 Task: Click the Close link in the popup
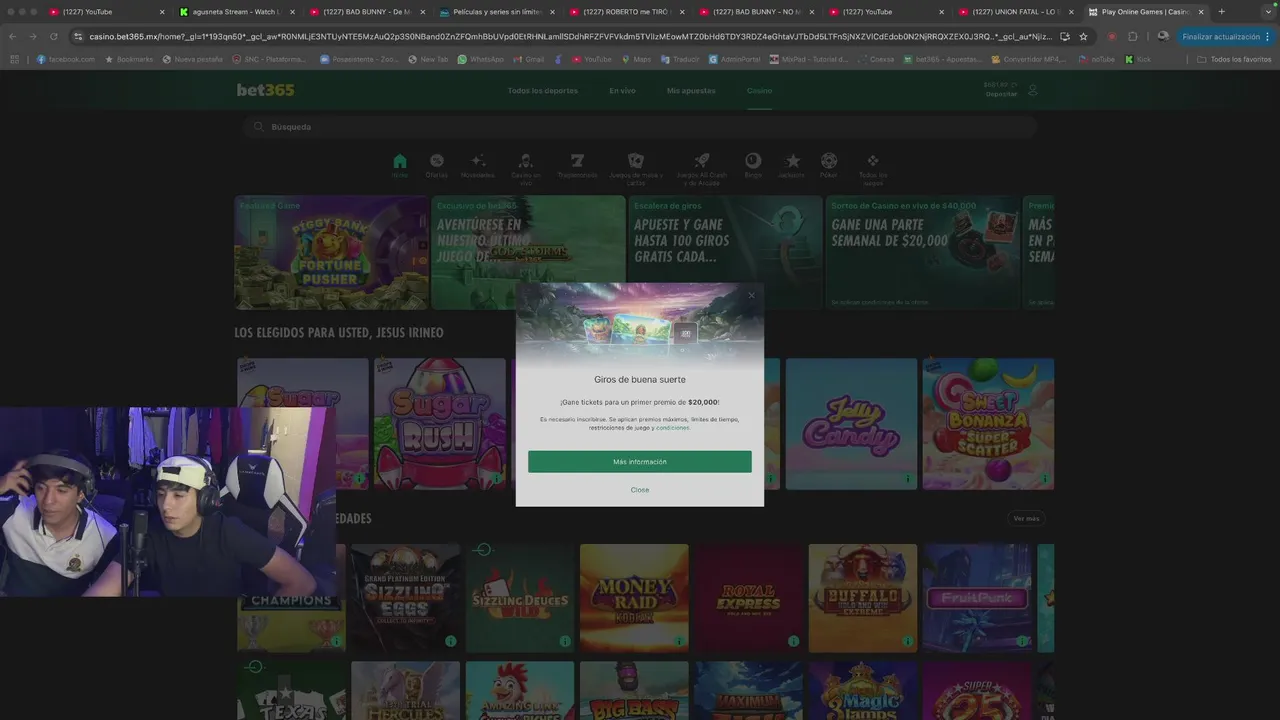[640, 490]
